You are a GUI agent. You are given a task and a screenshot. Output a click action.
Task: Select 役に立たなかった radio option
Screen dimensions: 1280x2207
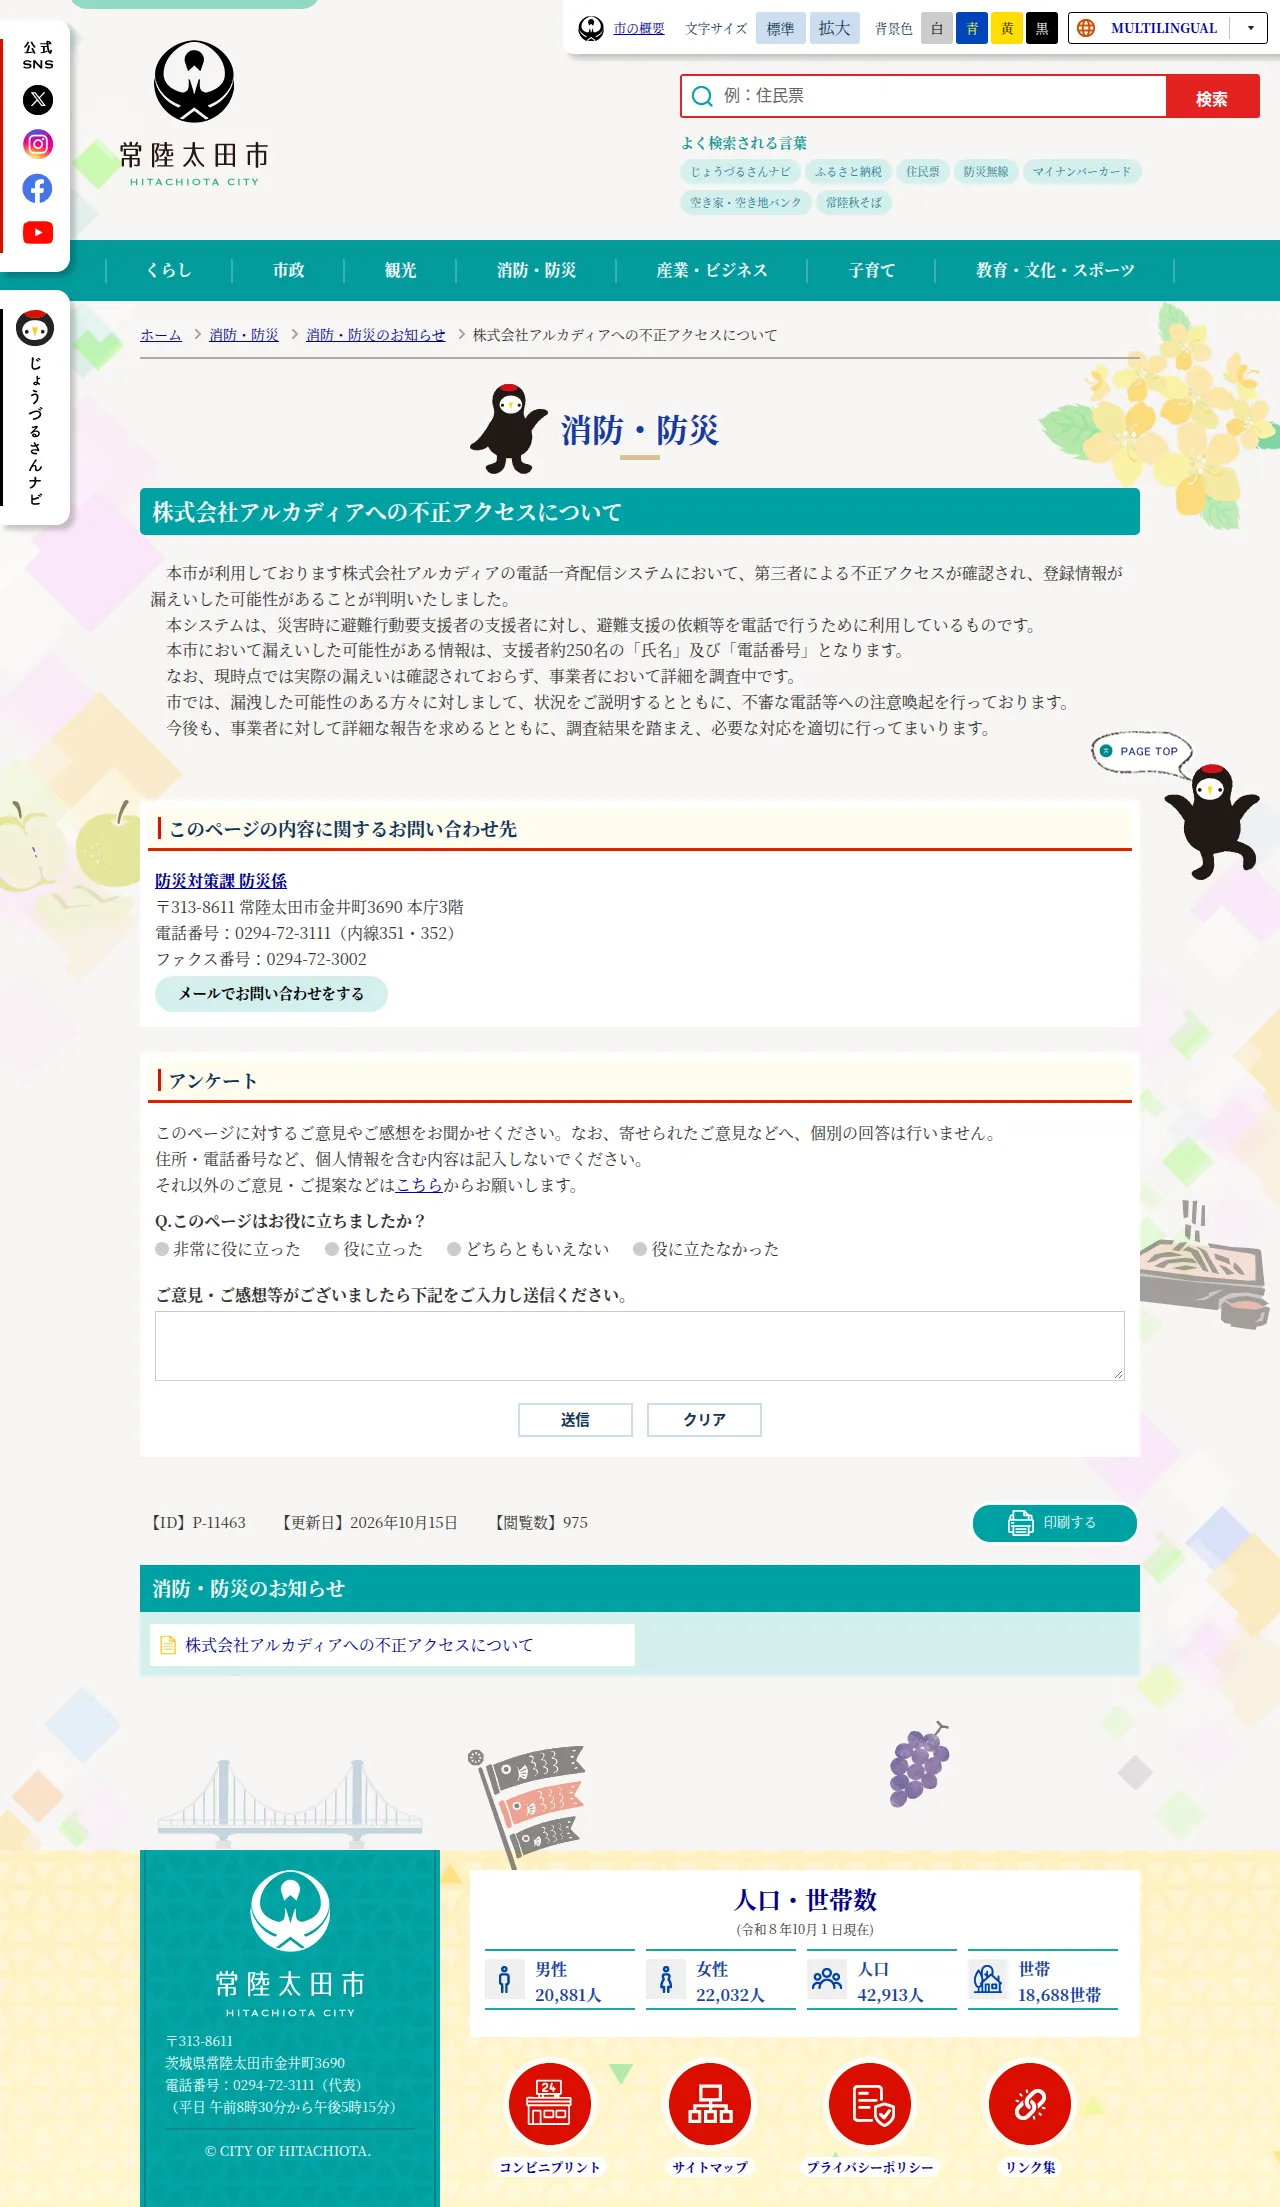[640, 1249]
